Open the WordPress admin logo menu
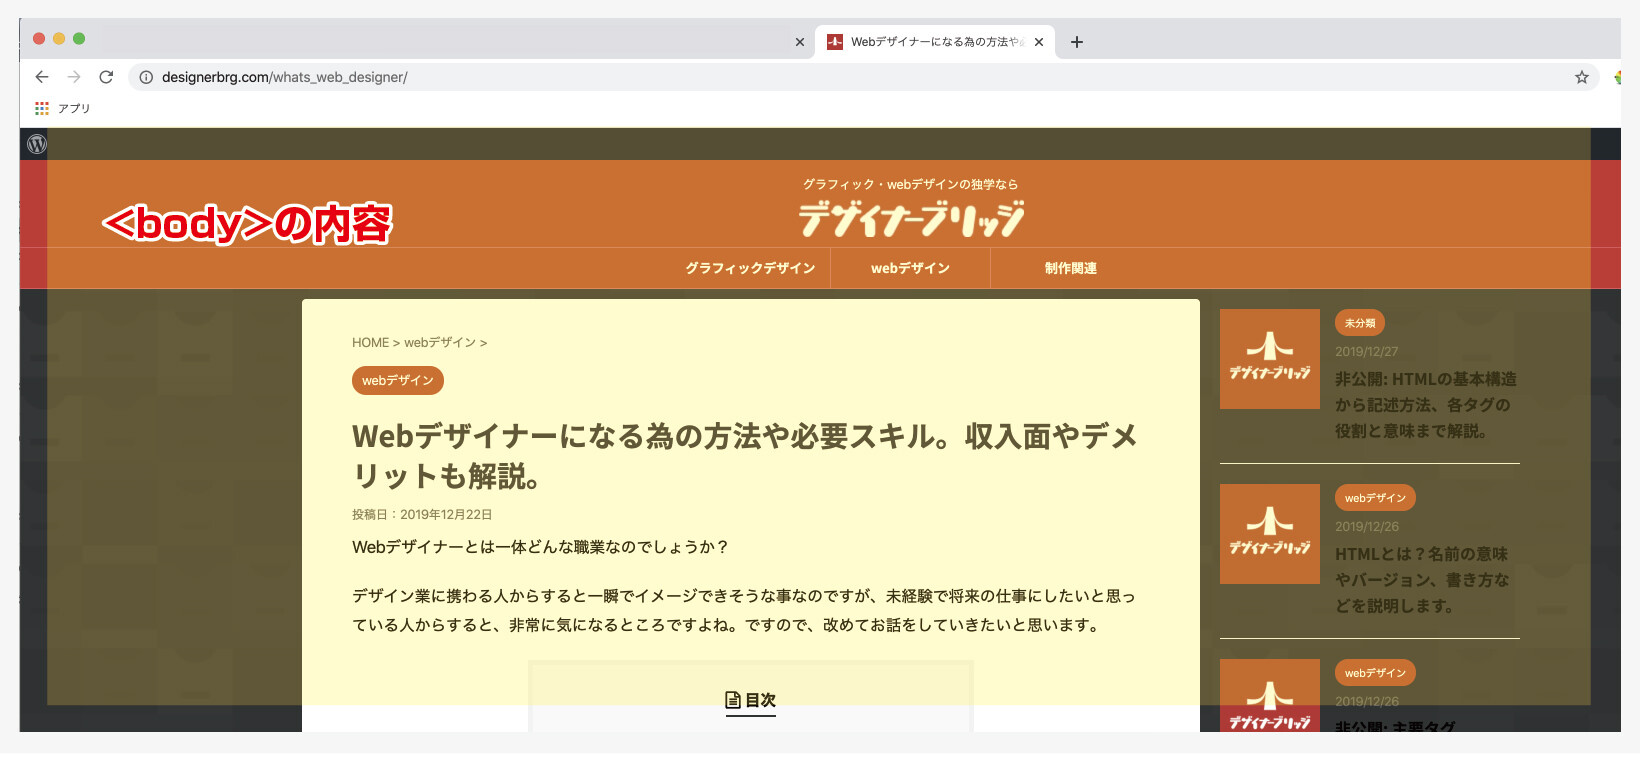Image resolution: width=1640 pixels, height=766 pixels. (x=37, y=144)
